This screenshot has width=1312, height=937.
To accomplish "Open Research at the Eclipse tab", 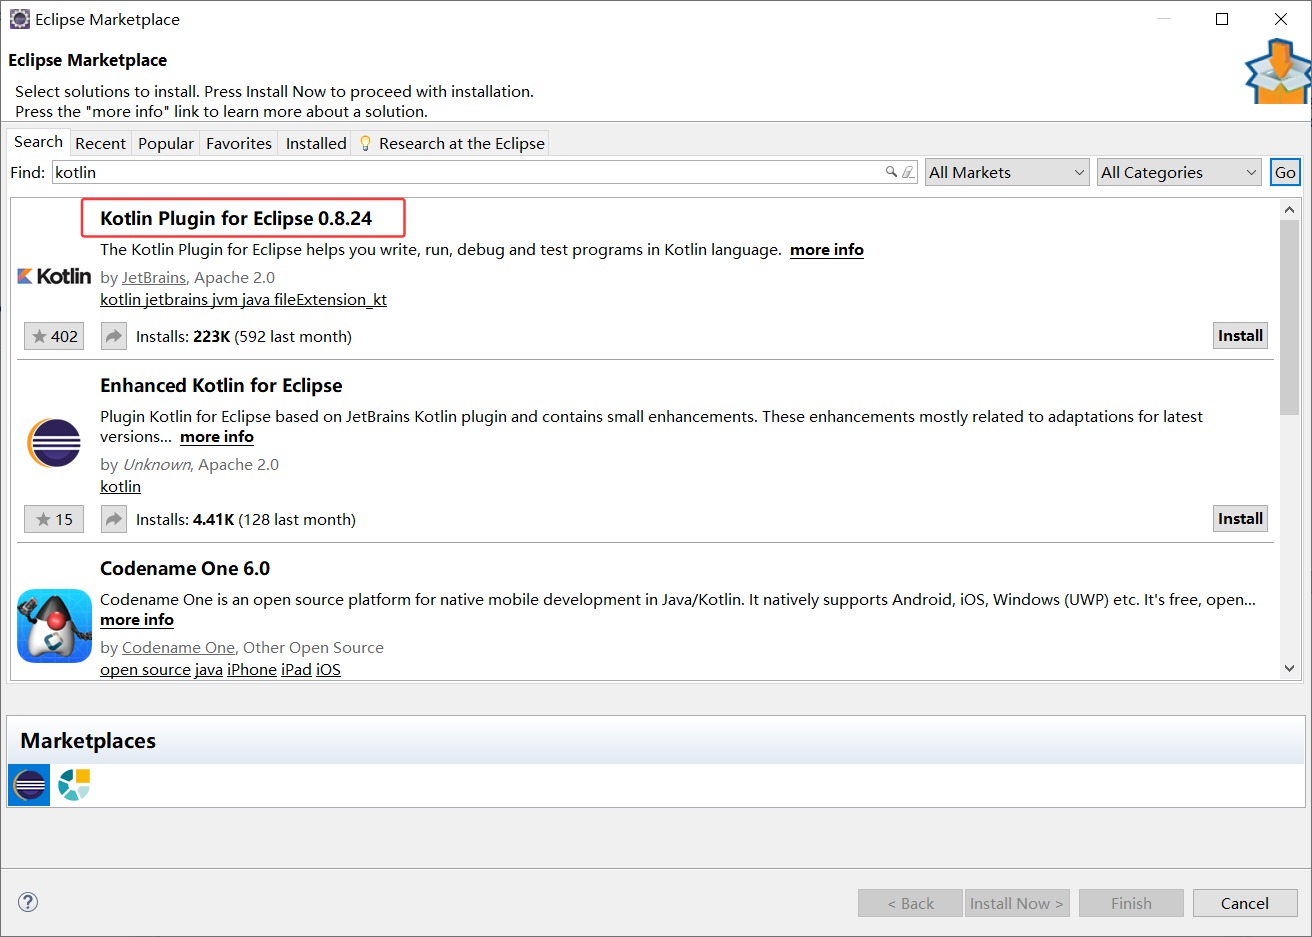I will [451, 143].
